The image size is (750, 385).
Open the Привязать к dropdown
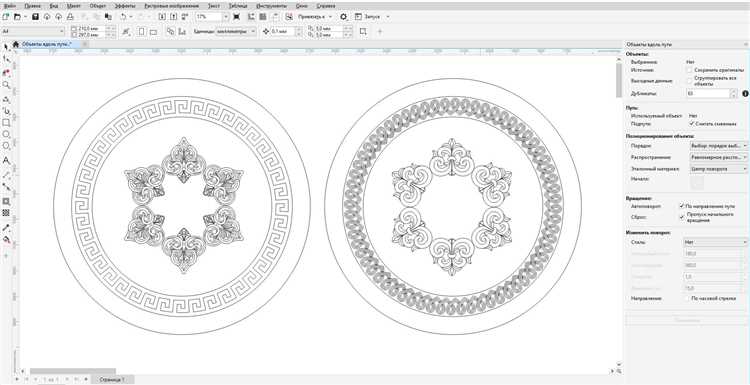pos(315,17)
